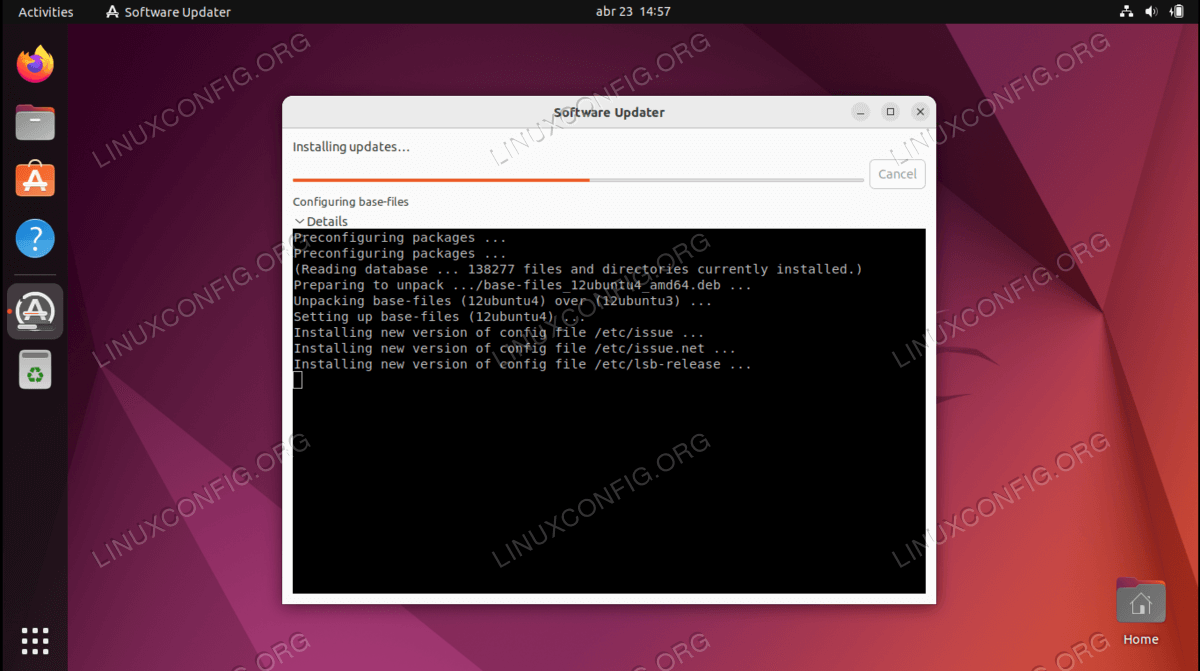Click the '/etc/issue ...' config line
This screenshot has width=1200, height=671.
(499, 333)
